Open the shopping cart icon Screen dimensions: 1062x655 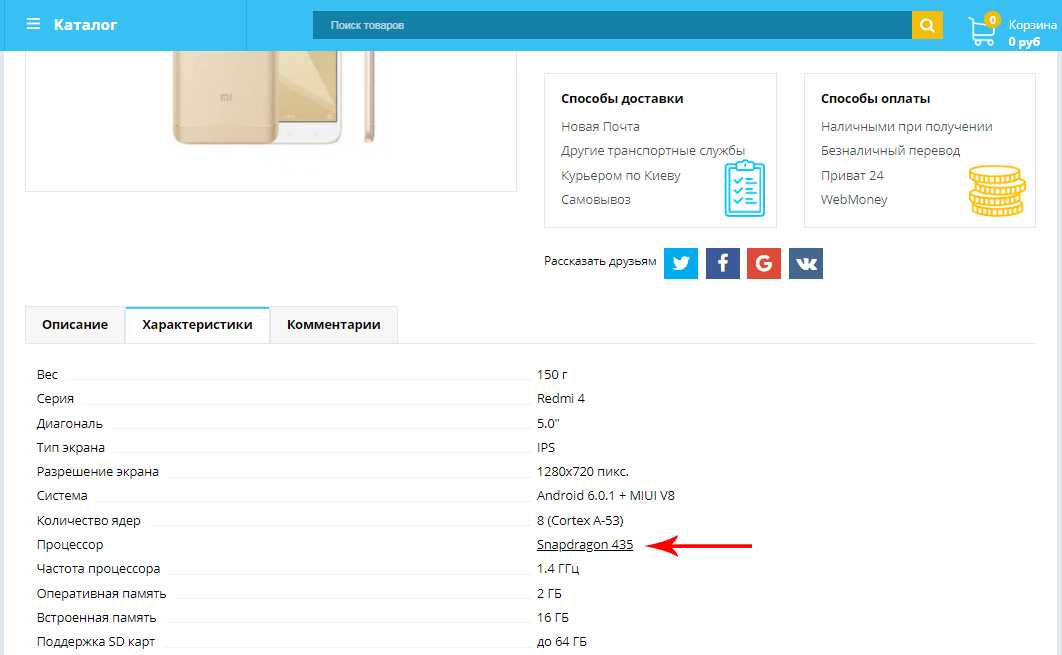[982, 31]
